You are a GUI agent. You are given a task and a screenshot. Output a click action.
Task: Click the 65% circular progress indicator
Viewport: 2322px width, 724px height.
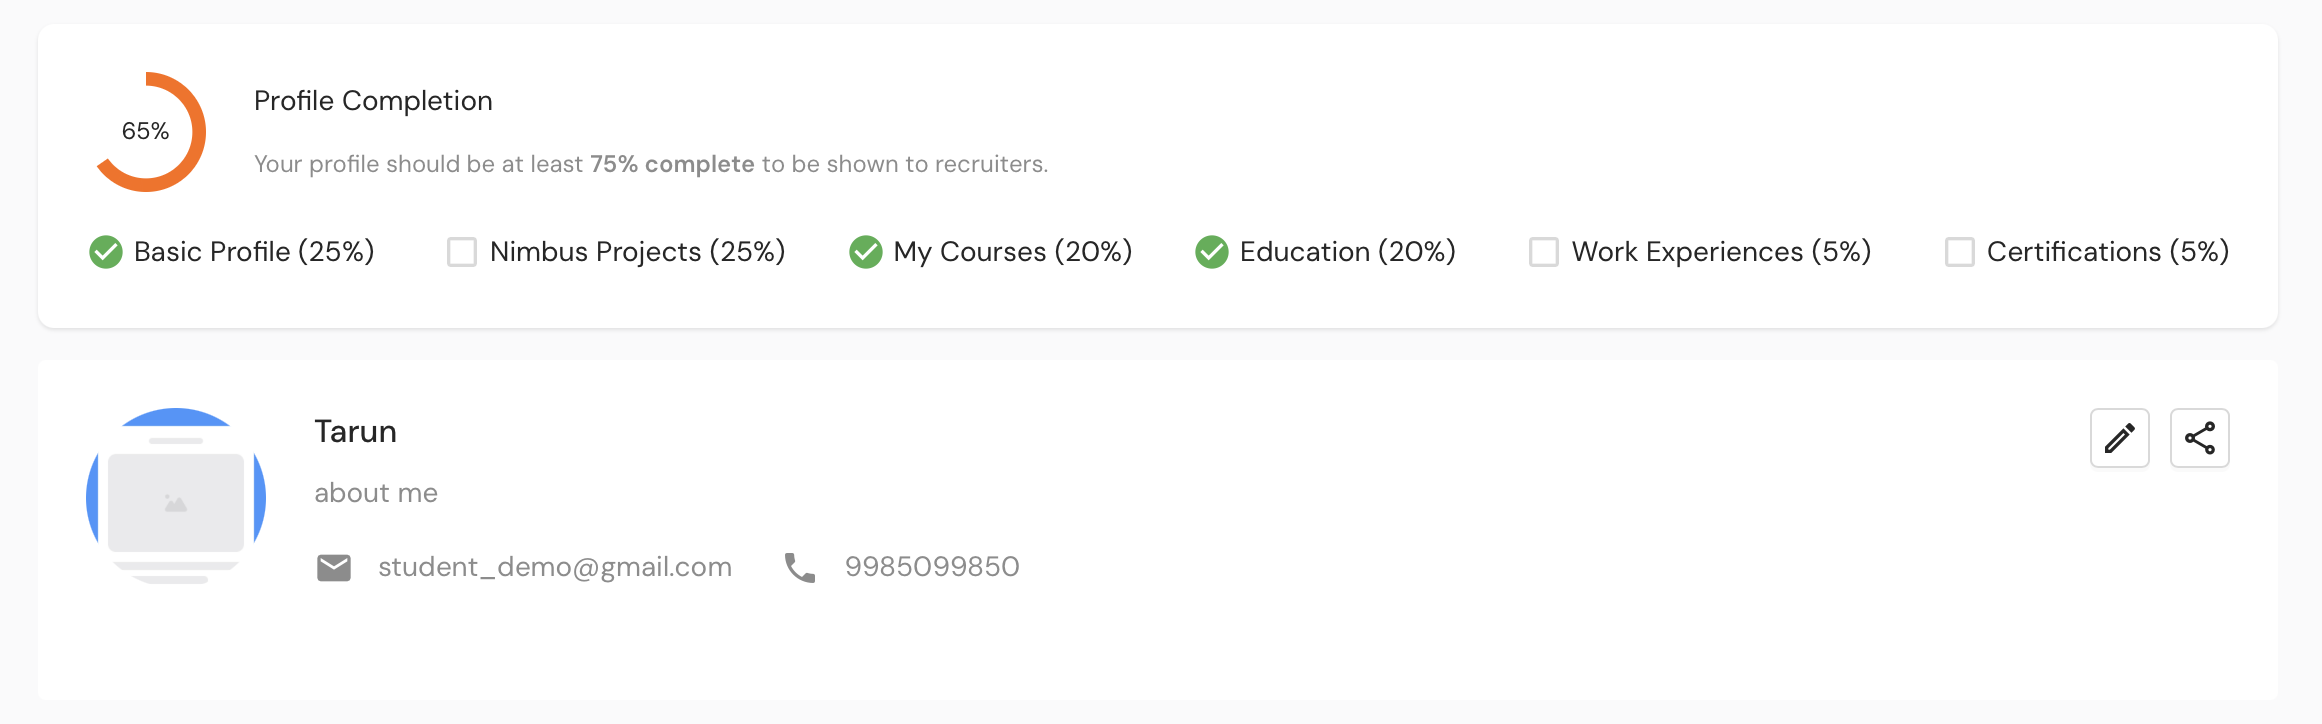147,132
